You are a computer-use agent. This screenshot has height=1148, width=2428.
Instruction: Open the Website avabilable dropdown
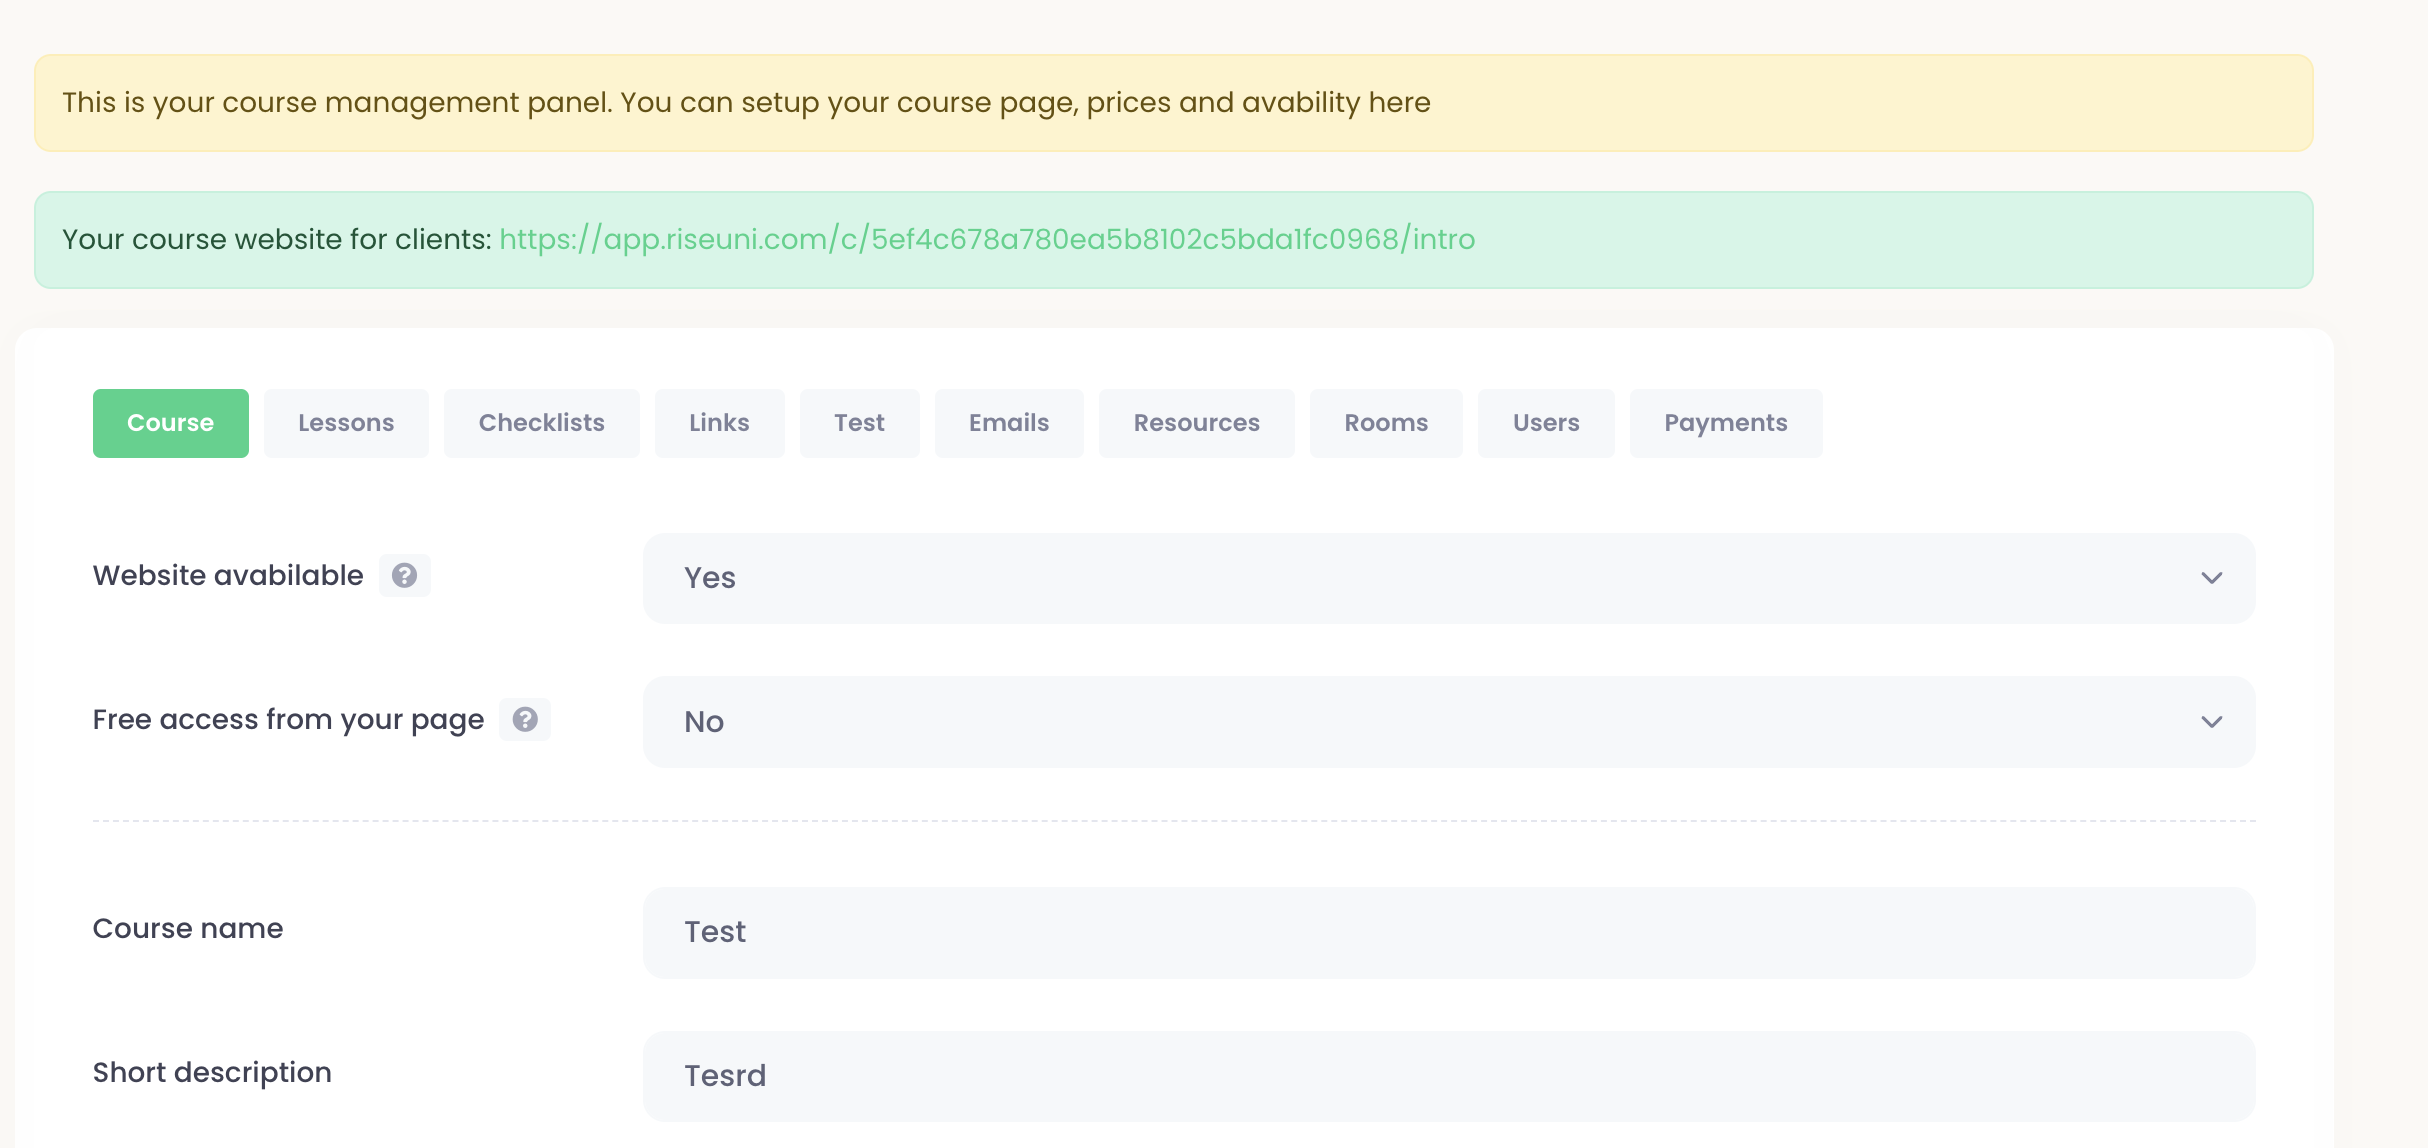(x=1448, y=578)
